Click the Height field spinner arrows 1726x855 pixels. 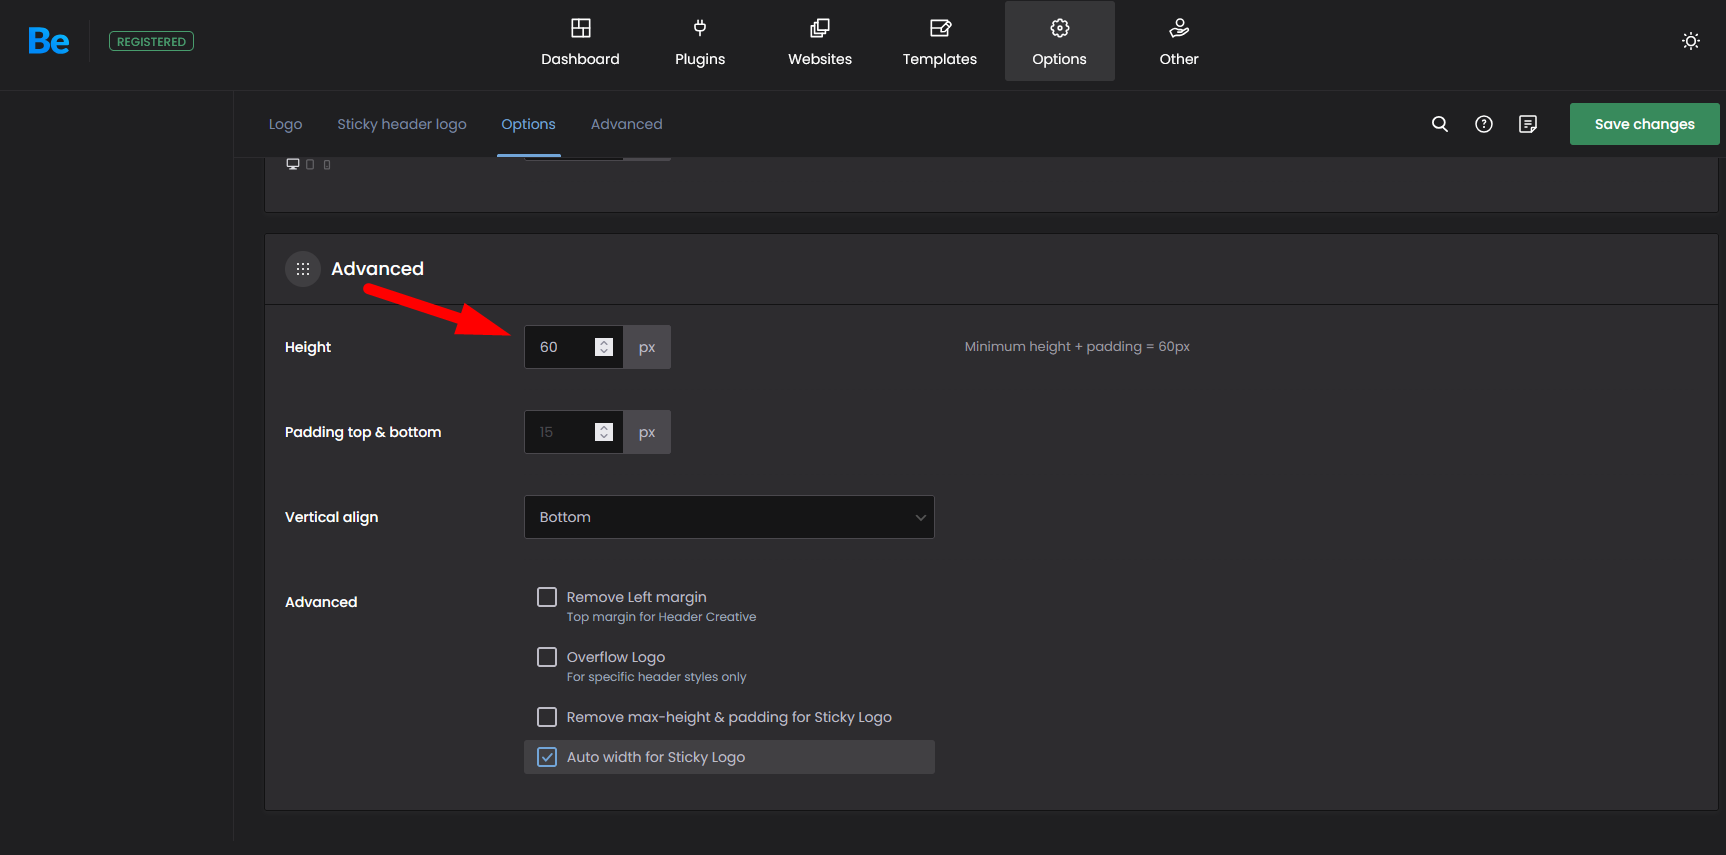(x=604, y=347)
